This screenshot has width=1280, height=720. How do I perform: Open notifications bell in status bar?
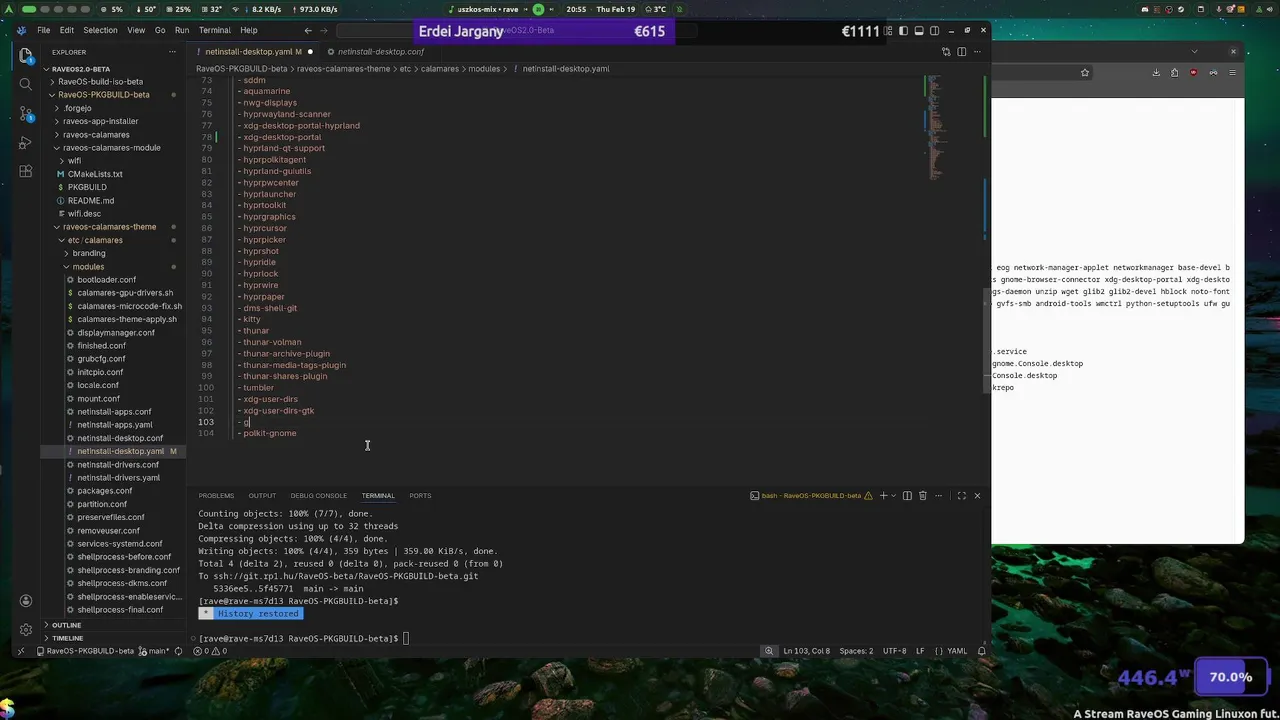981,651
